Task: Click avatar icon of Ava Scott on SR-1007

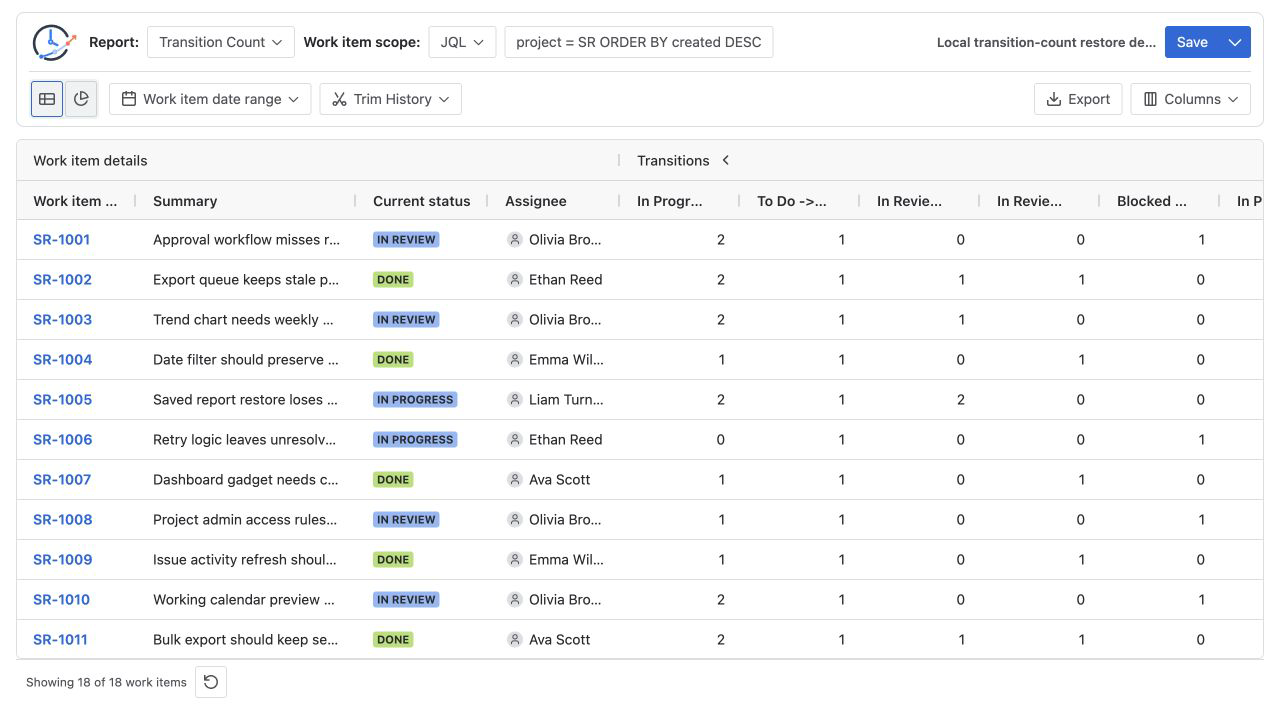Action: tap(515, 479)
